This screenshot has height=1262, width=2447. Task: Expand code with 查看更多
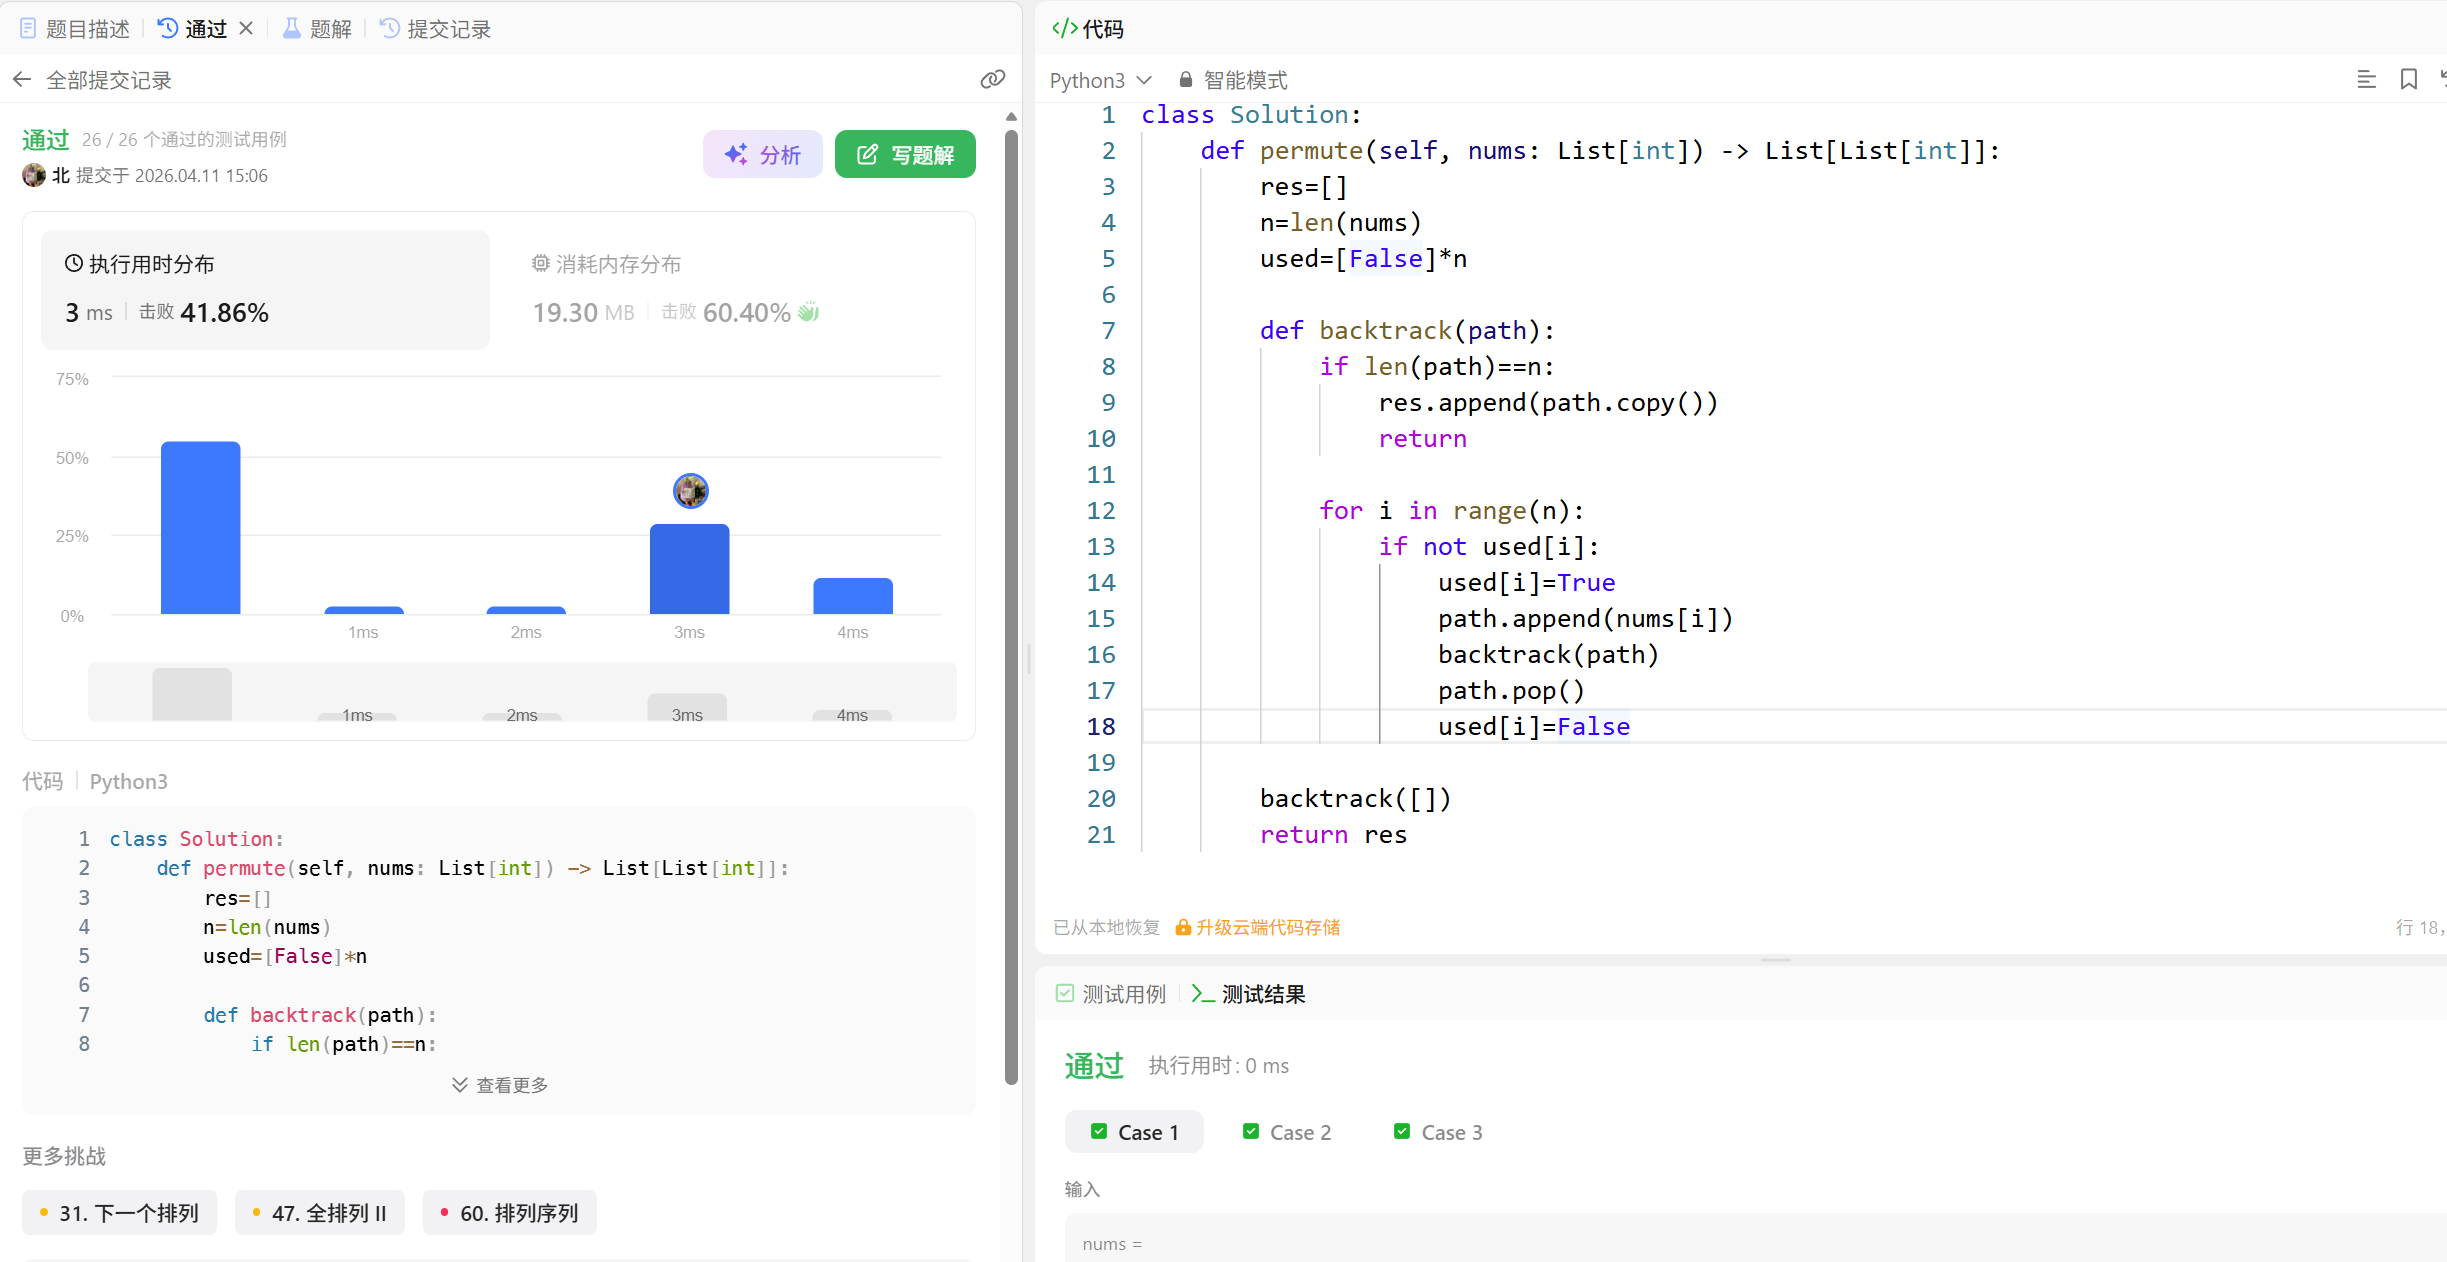[500, 1085]
